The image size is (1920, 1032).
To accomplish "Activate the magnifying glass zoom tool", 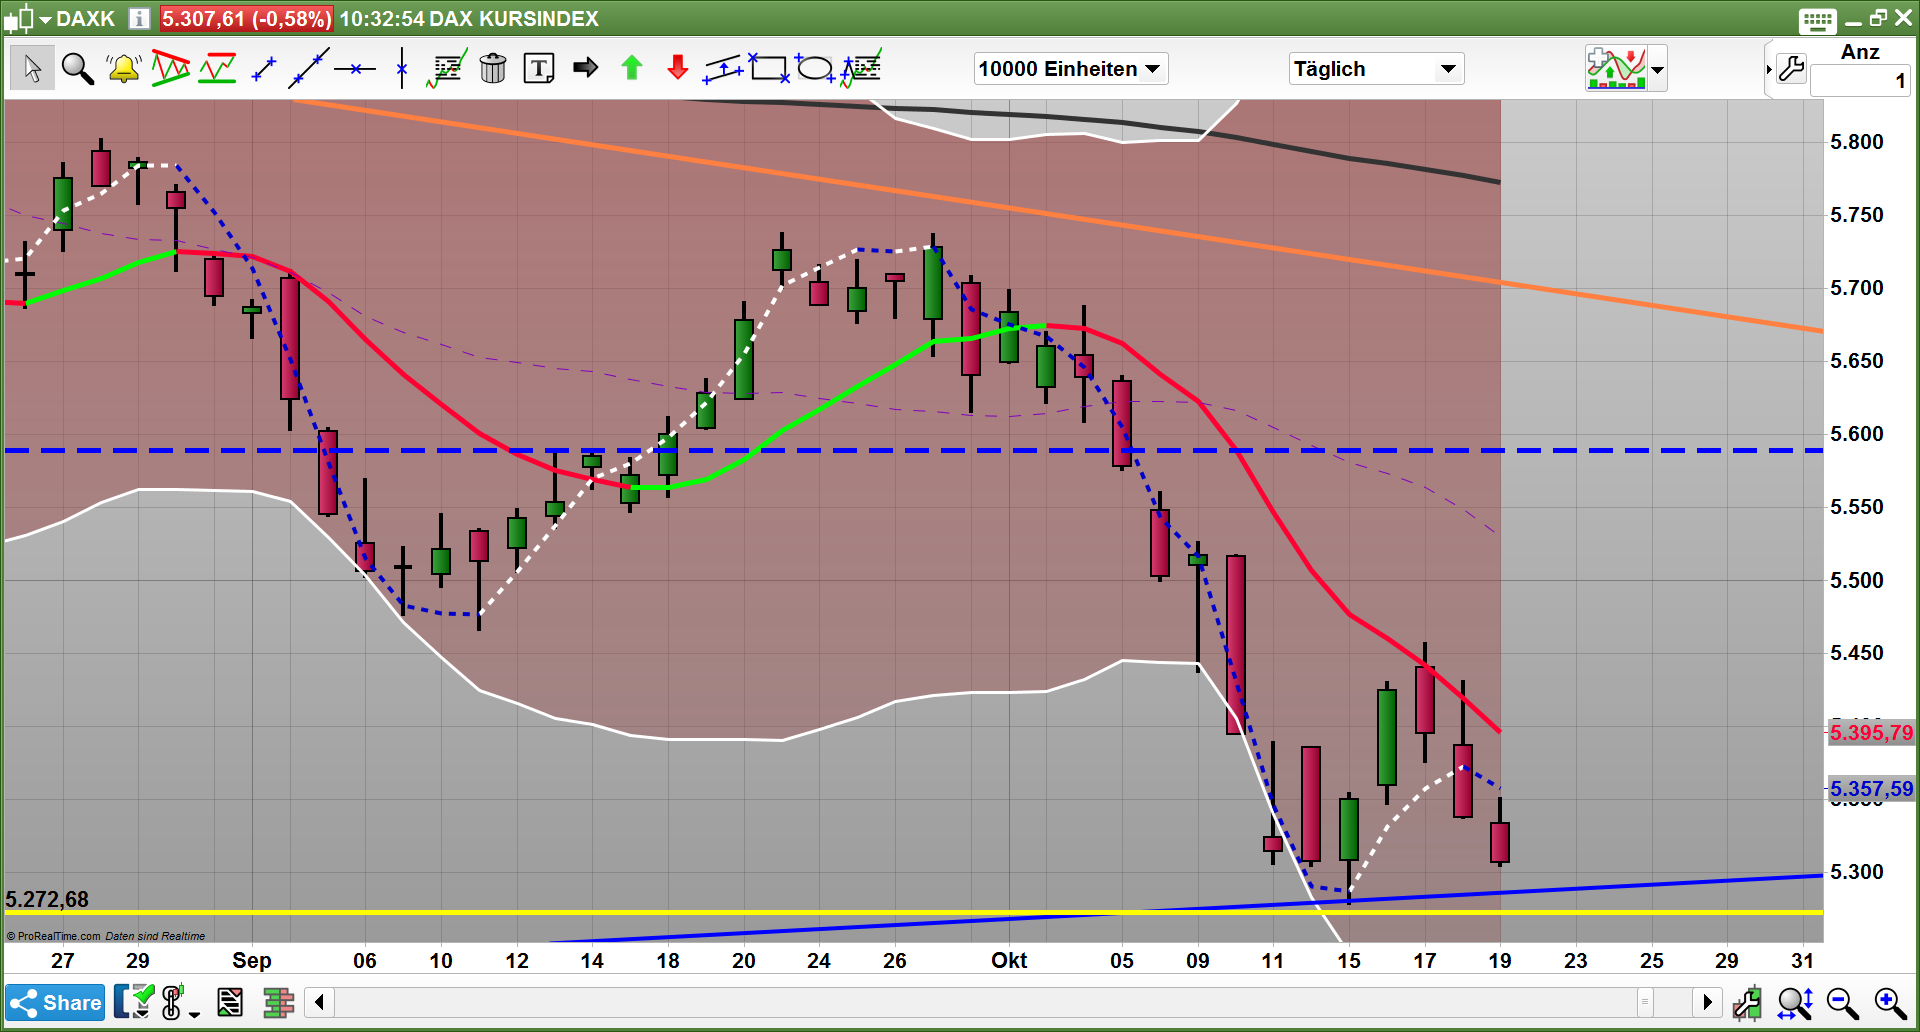I will point(78,68).
